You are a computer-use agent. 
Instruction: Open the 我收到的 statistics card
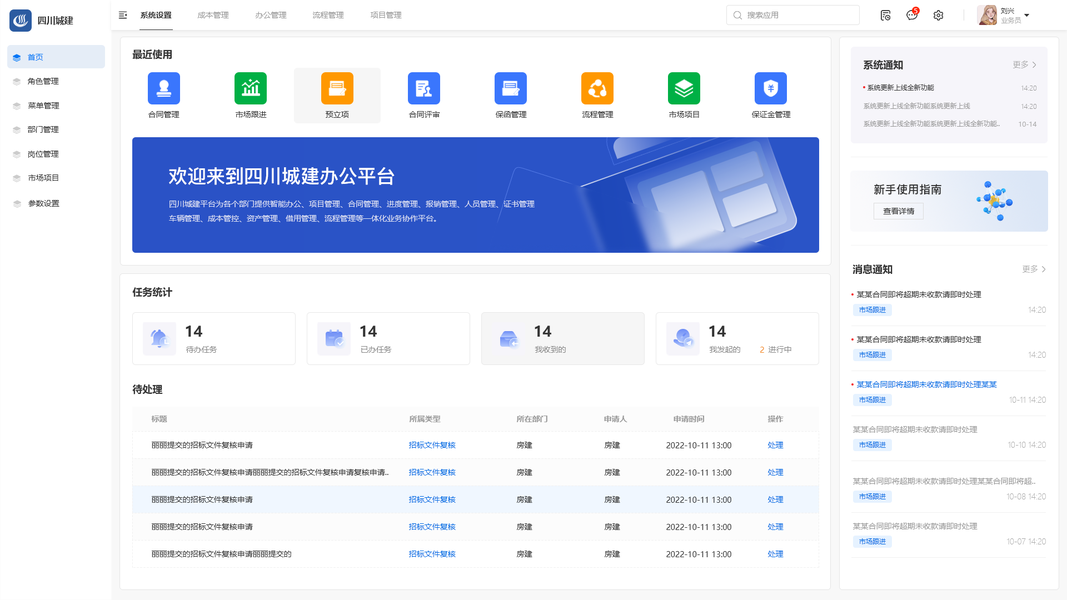[563, 339]
